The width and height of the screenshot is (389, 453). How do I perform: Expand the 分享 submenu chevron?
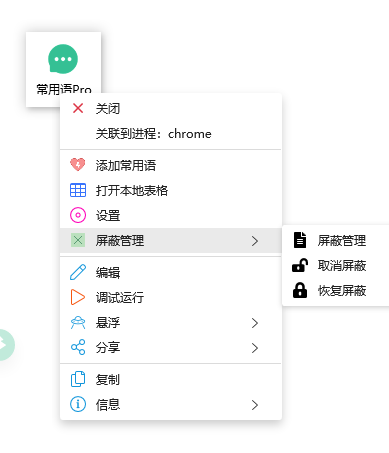coord(255,348)
